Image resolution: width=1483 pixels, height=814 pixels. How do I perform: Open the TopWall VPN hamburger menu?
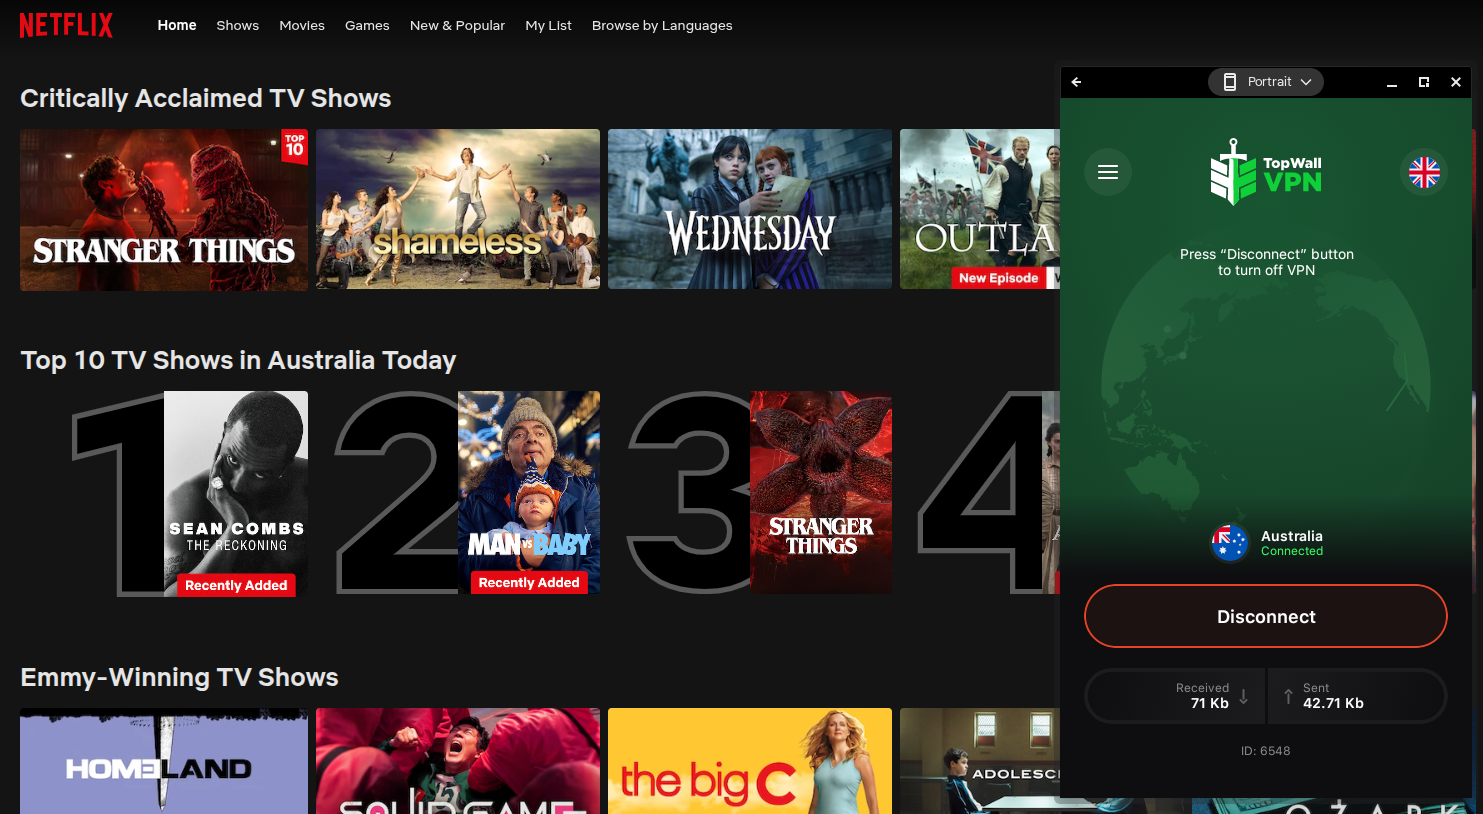(x=1107, y=172)
